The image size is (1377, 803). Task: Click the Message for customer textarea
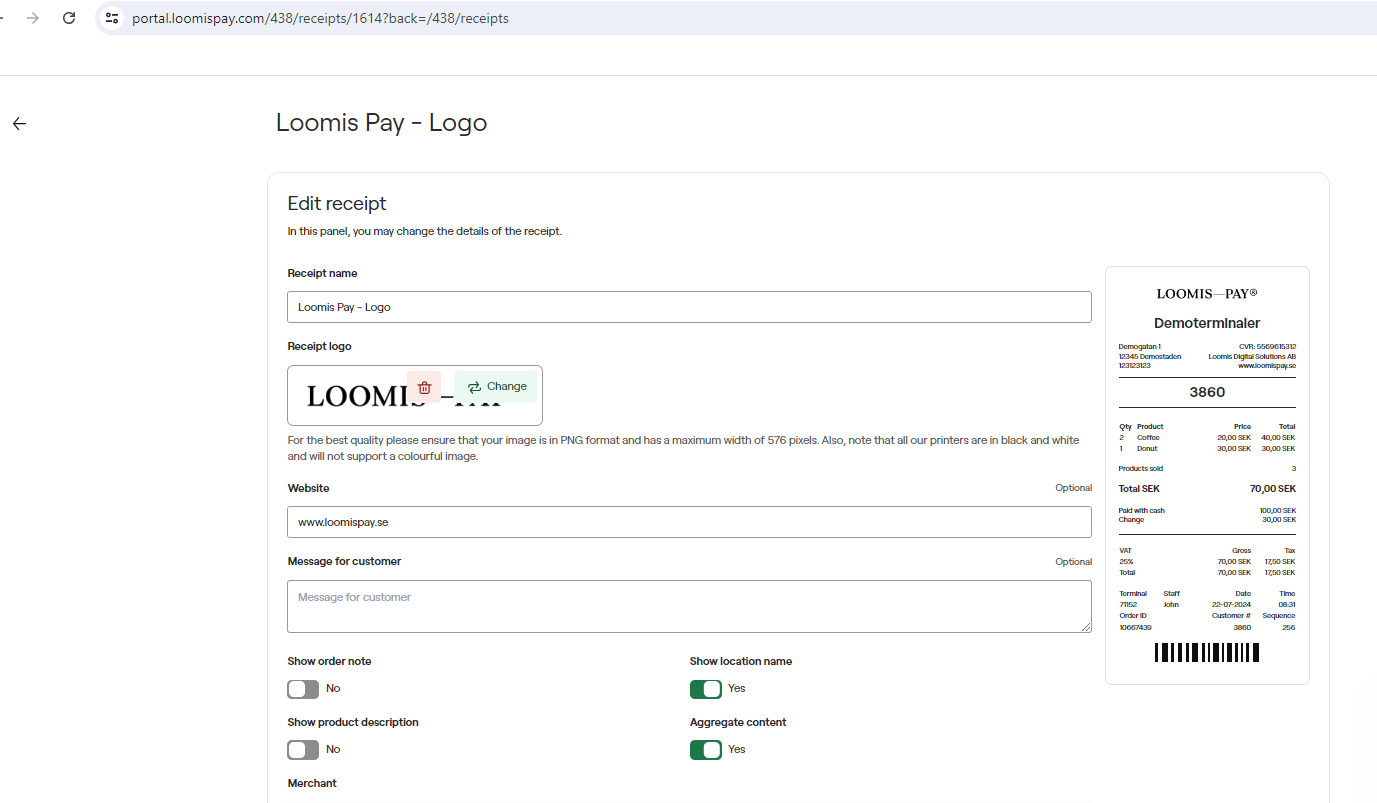click(x=688, y=606)
